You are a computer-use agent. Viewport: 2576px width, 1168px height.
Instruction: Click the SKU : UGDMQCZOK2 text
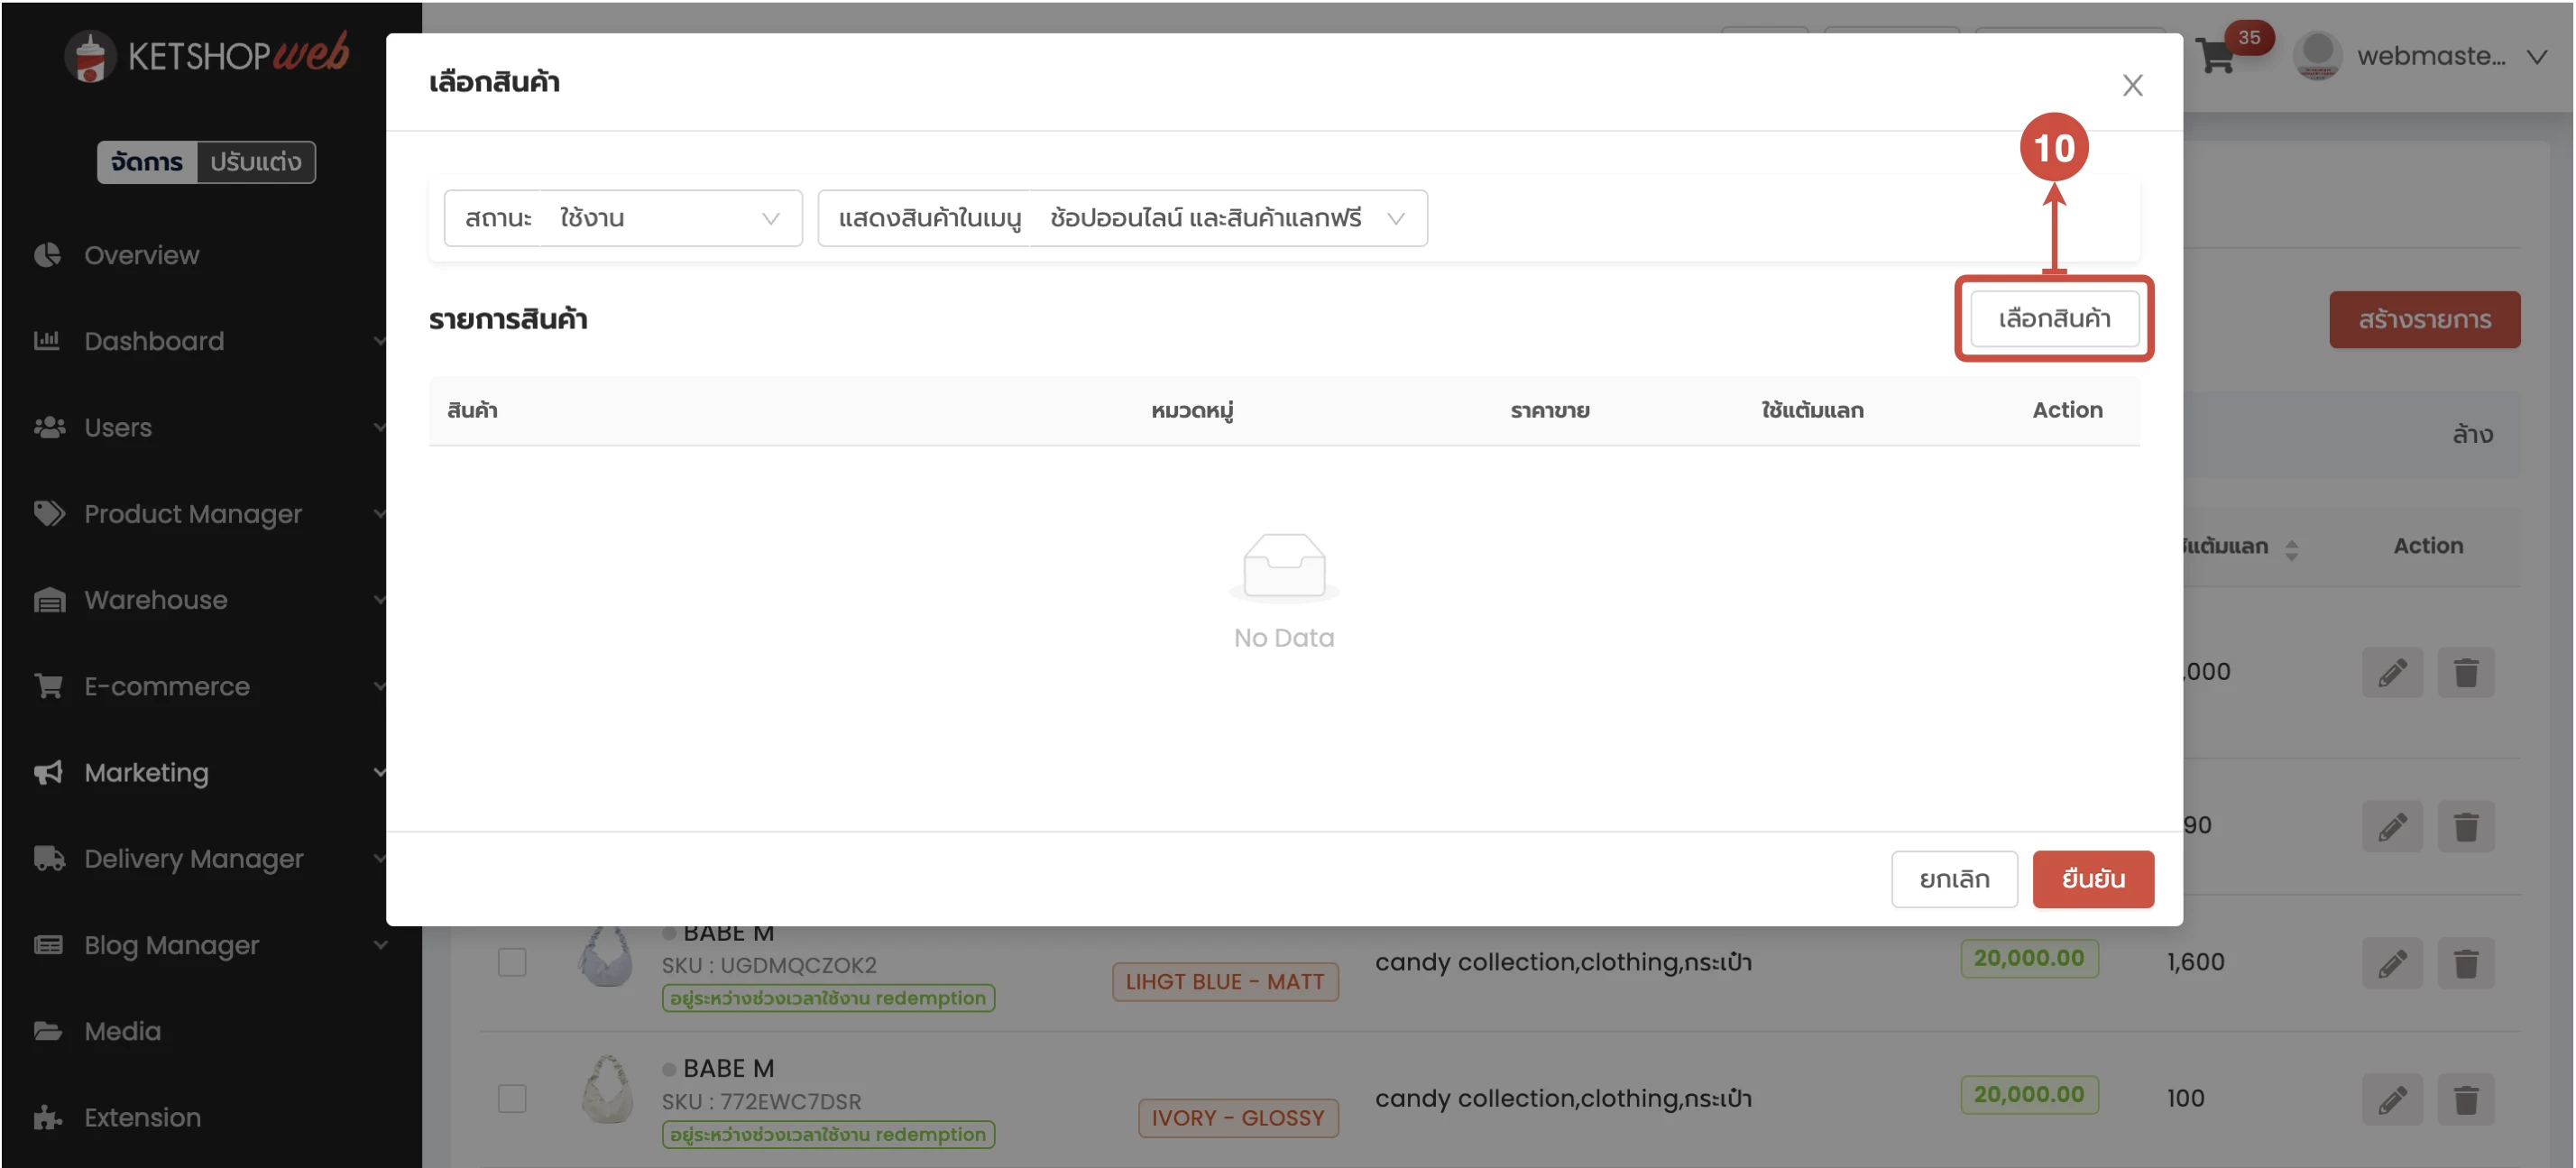pyautogui.click(x=768, y=965)
